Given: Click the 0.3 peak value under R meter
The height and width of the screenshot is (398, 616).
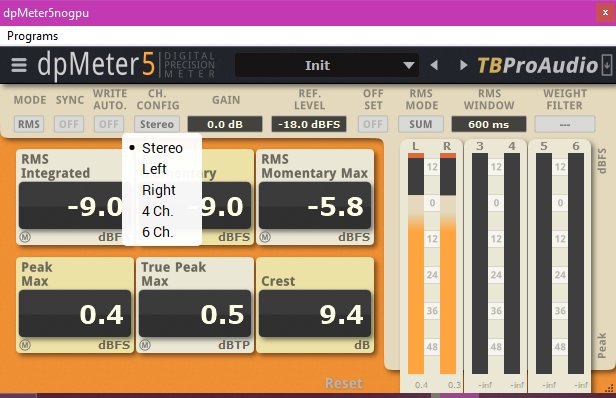Looking at the screenshot, I should point(455,385).
